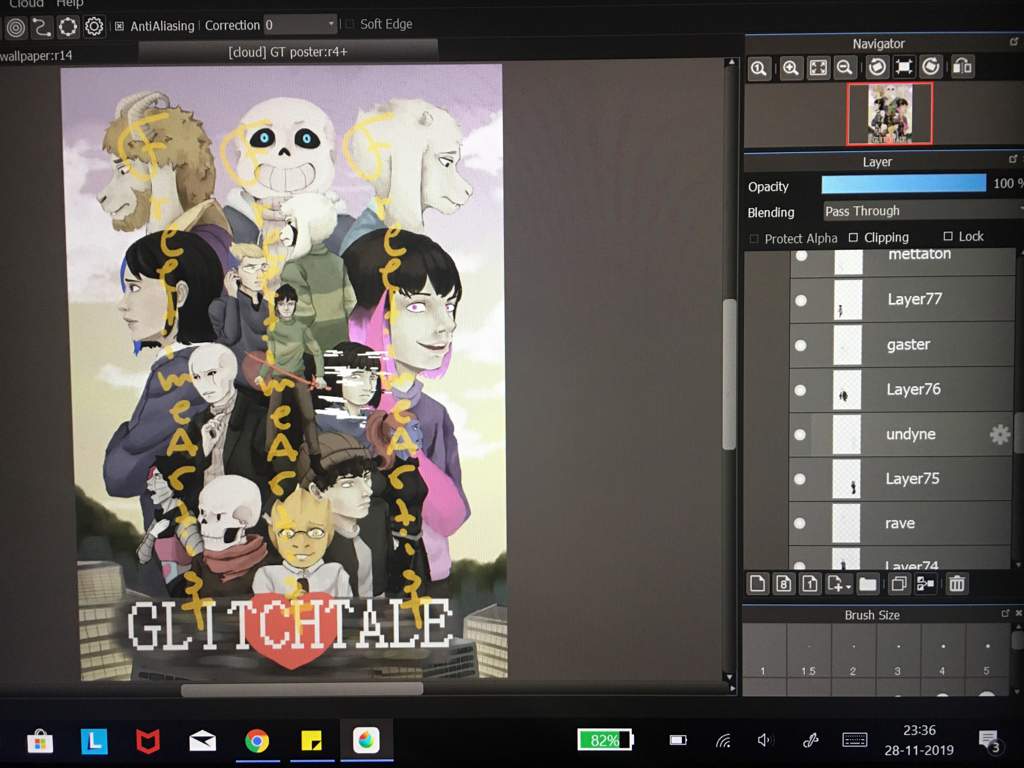
Task: Reset zoom to 100% in Navigator
Action: 759,68
